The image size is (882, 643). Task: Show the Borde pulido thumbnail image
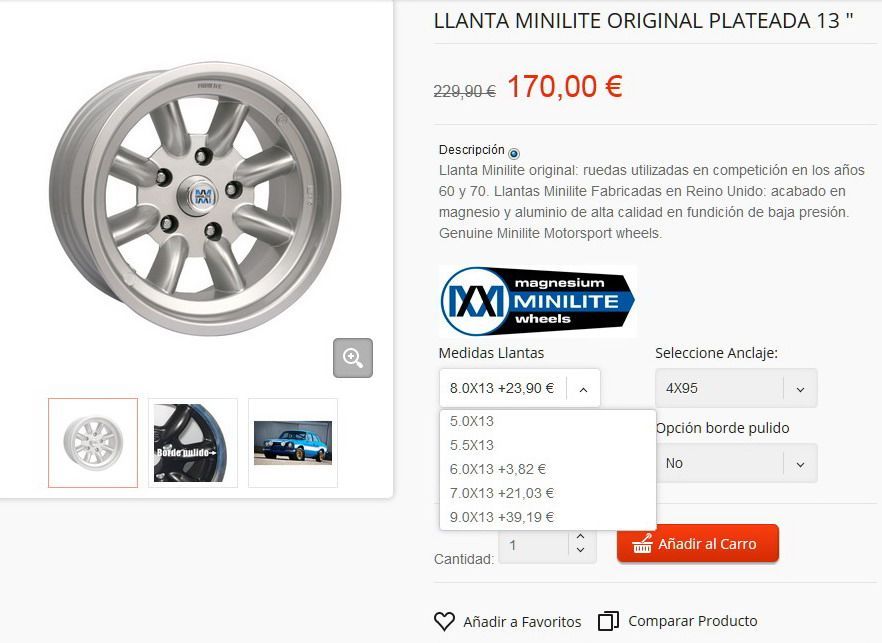193,443
